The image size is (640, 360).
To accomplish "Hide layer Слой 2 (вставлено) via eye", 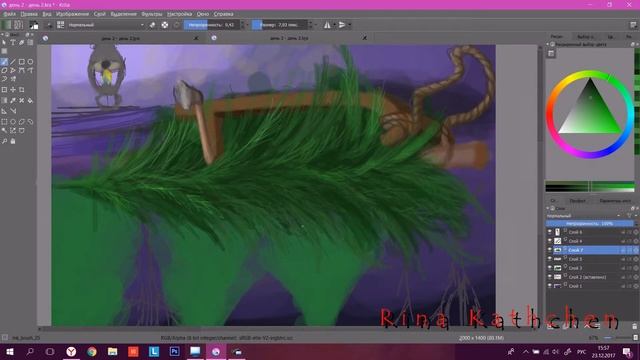I will [x=549, y=277].
